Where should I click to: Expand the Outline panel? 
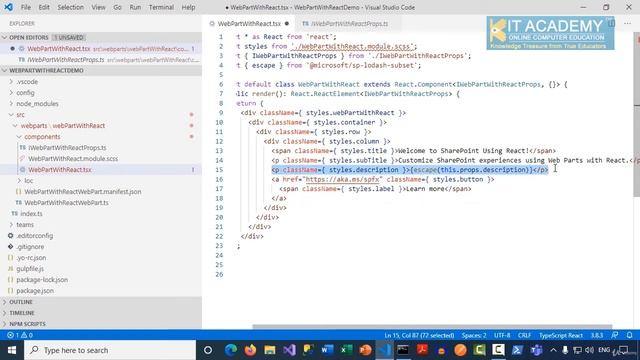click(101, 302)
